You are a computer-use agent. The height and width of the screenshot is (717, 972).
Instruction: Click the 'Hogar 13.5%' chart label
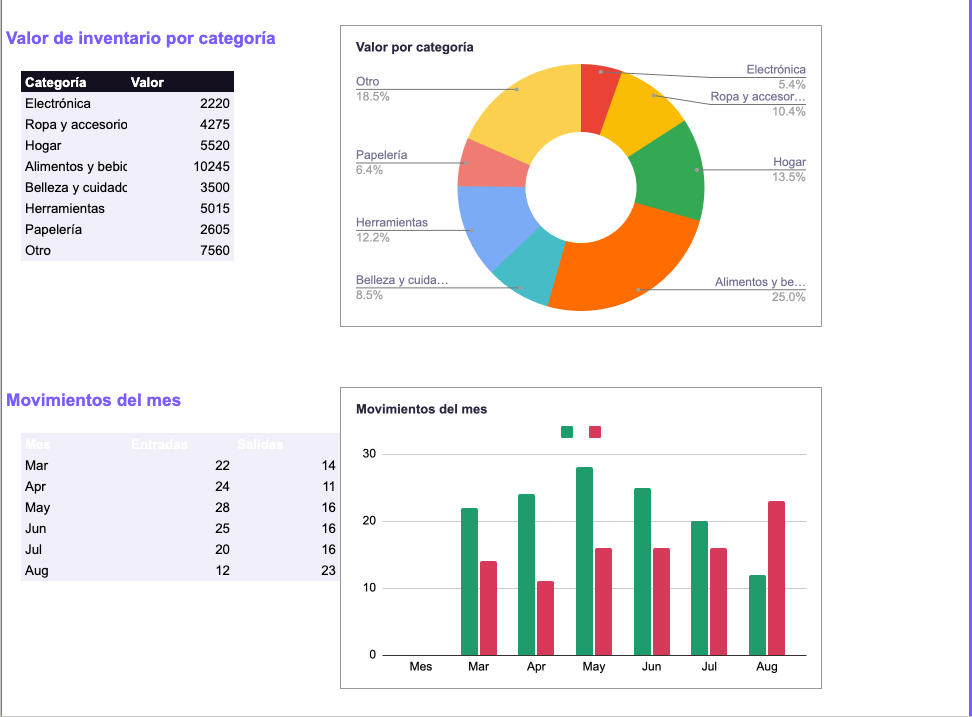(789, 169)
